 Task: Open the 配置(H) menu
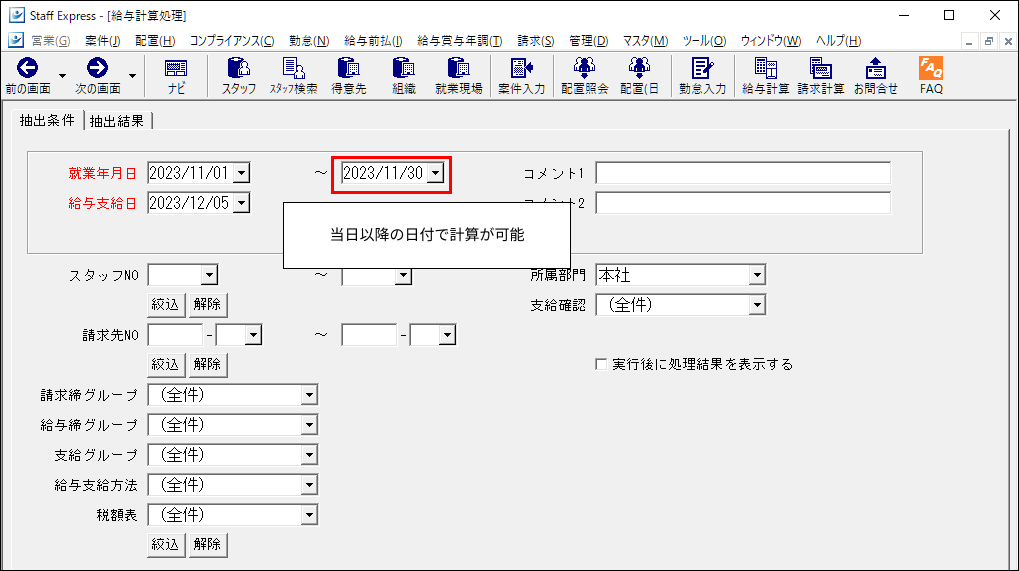155,41
